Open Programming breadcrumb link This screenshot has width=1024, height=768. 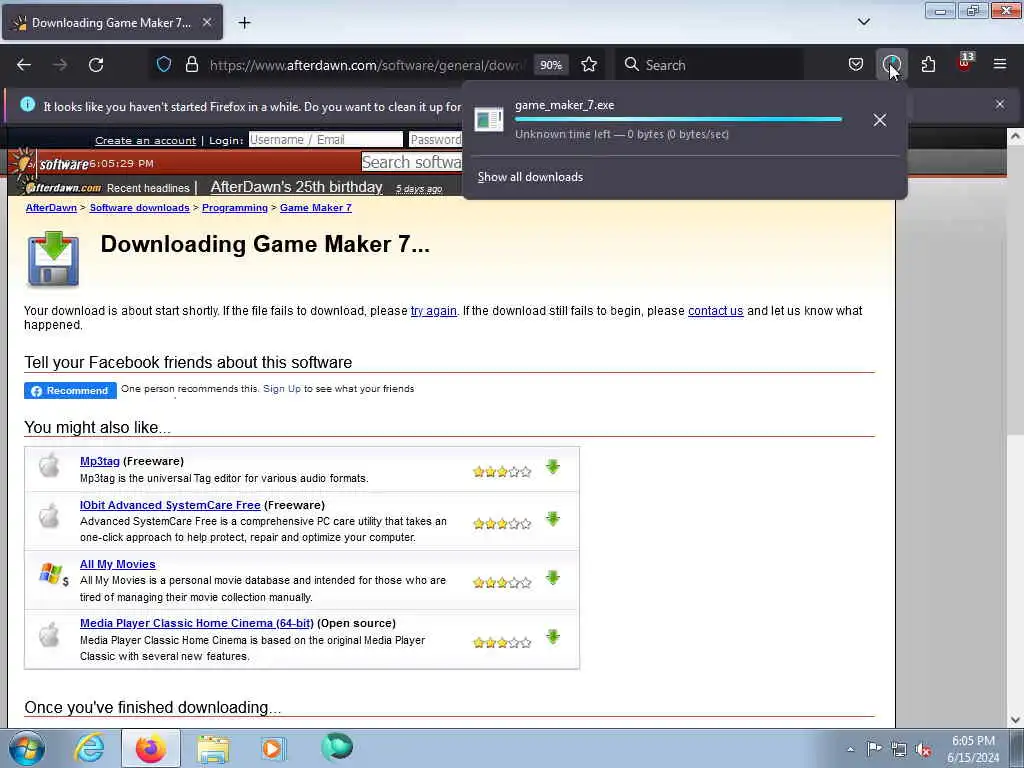pyautogui.click(x=234, y=208)
